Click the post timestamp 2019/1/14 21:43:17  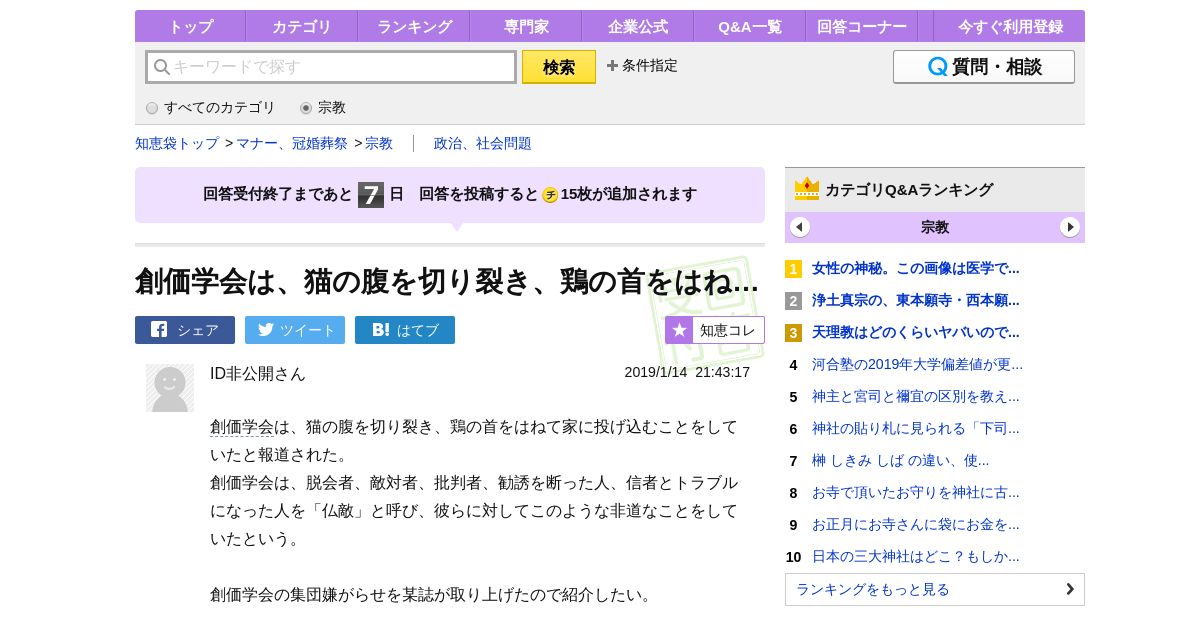pyautogui.click(x=687, y=372)
